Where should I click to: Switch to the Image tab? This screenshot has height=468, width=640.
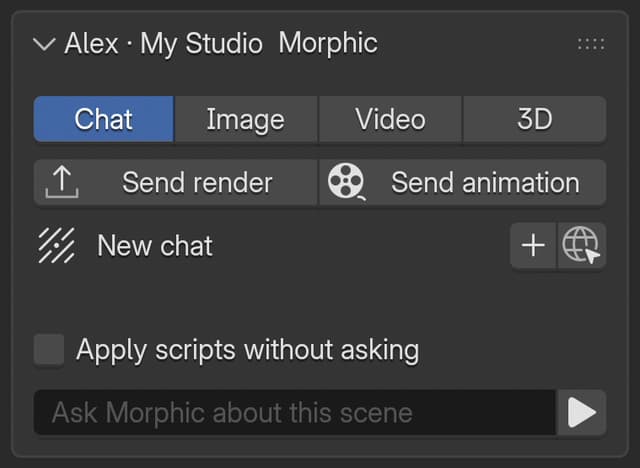[246, 119]
